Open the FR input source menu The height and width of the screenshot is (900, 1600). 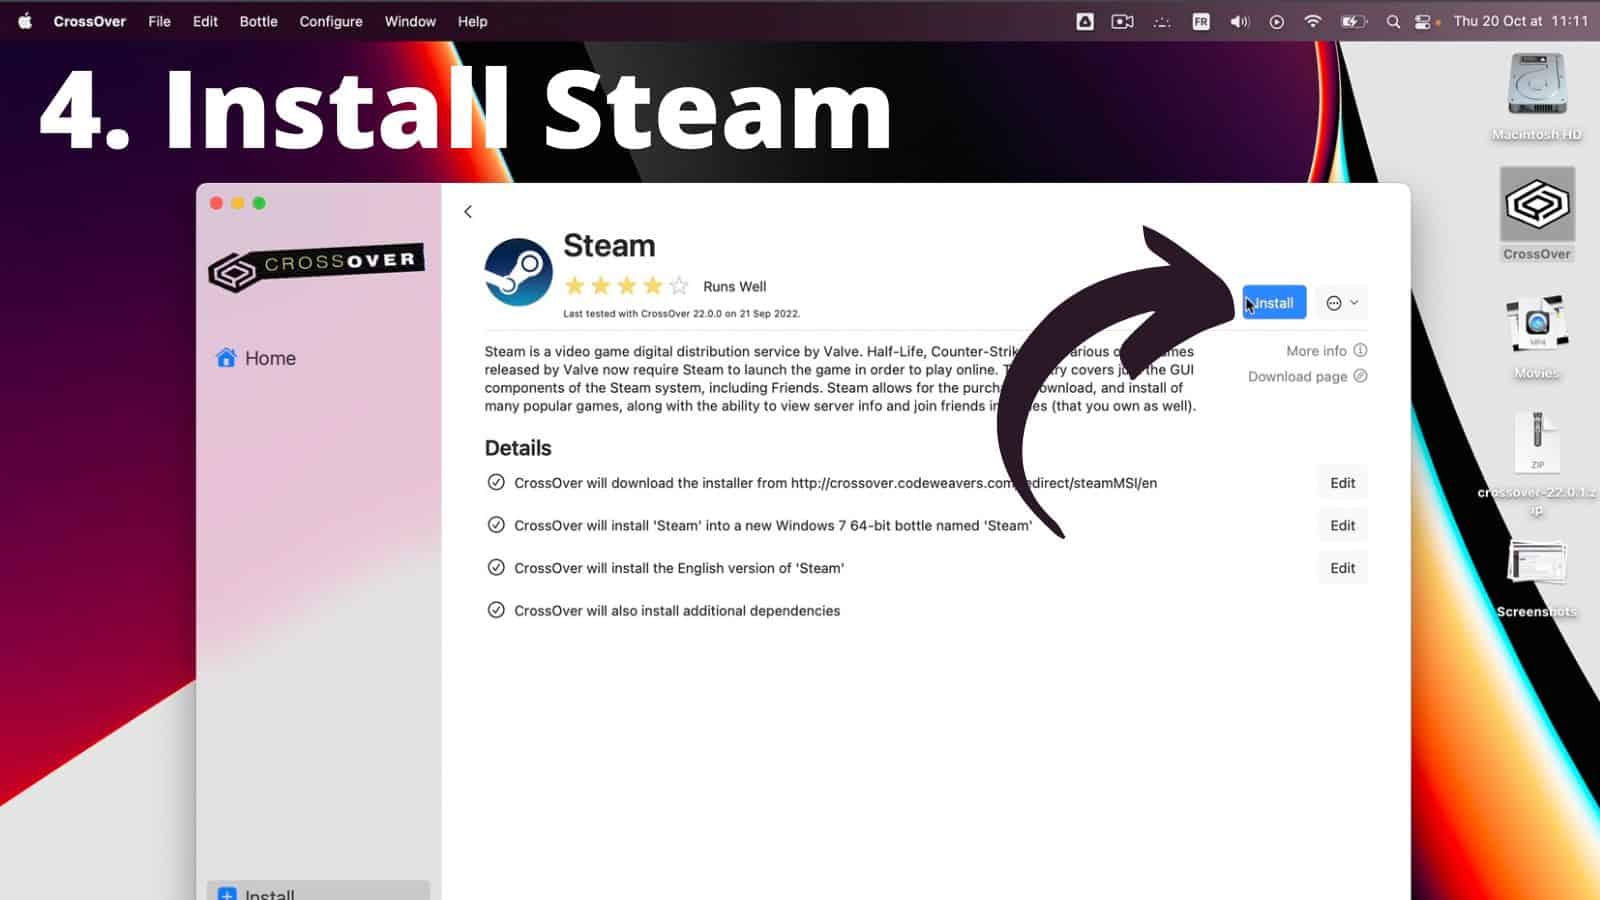coord(1201,21)
